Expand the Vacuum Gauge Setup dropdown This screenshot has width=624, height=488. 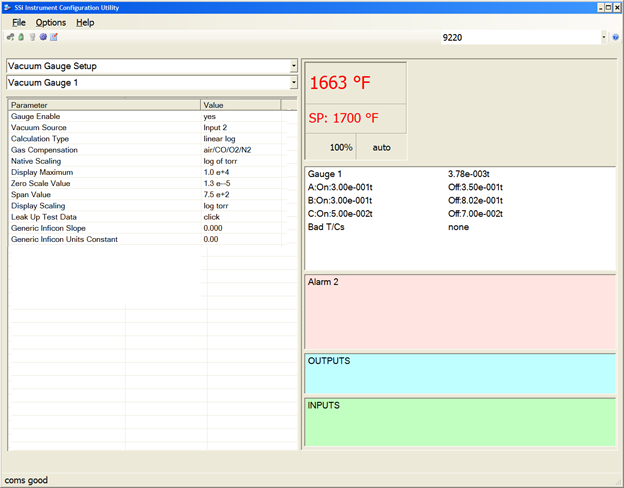point(293,67)
